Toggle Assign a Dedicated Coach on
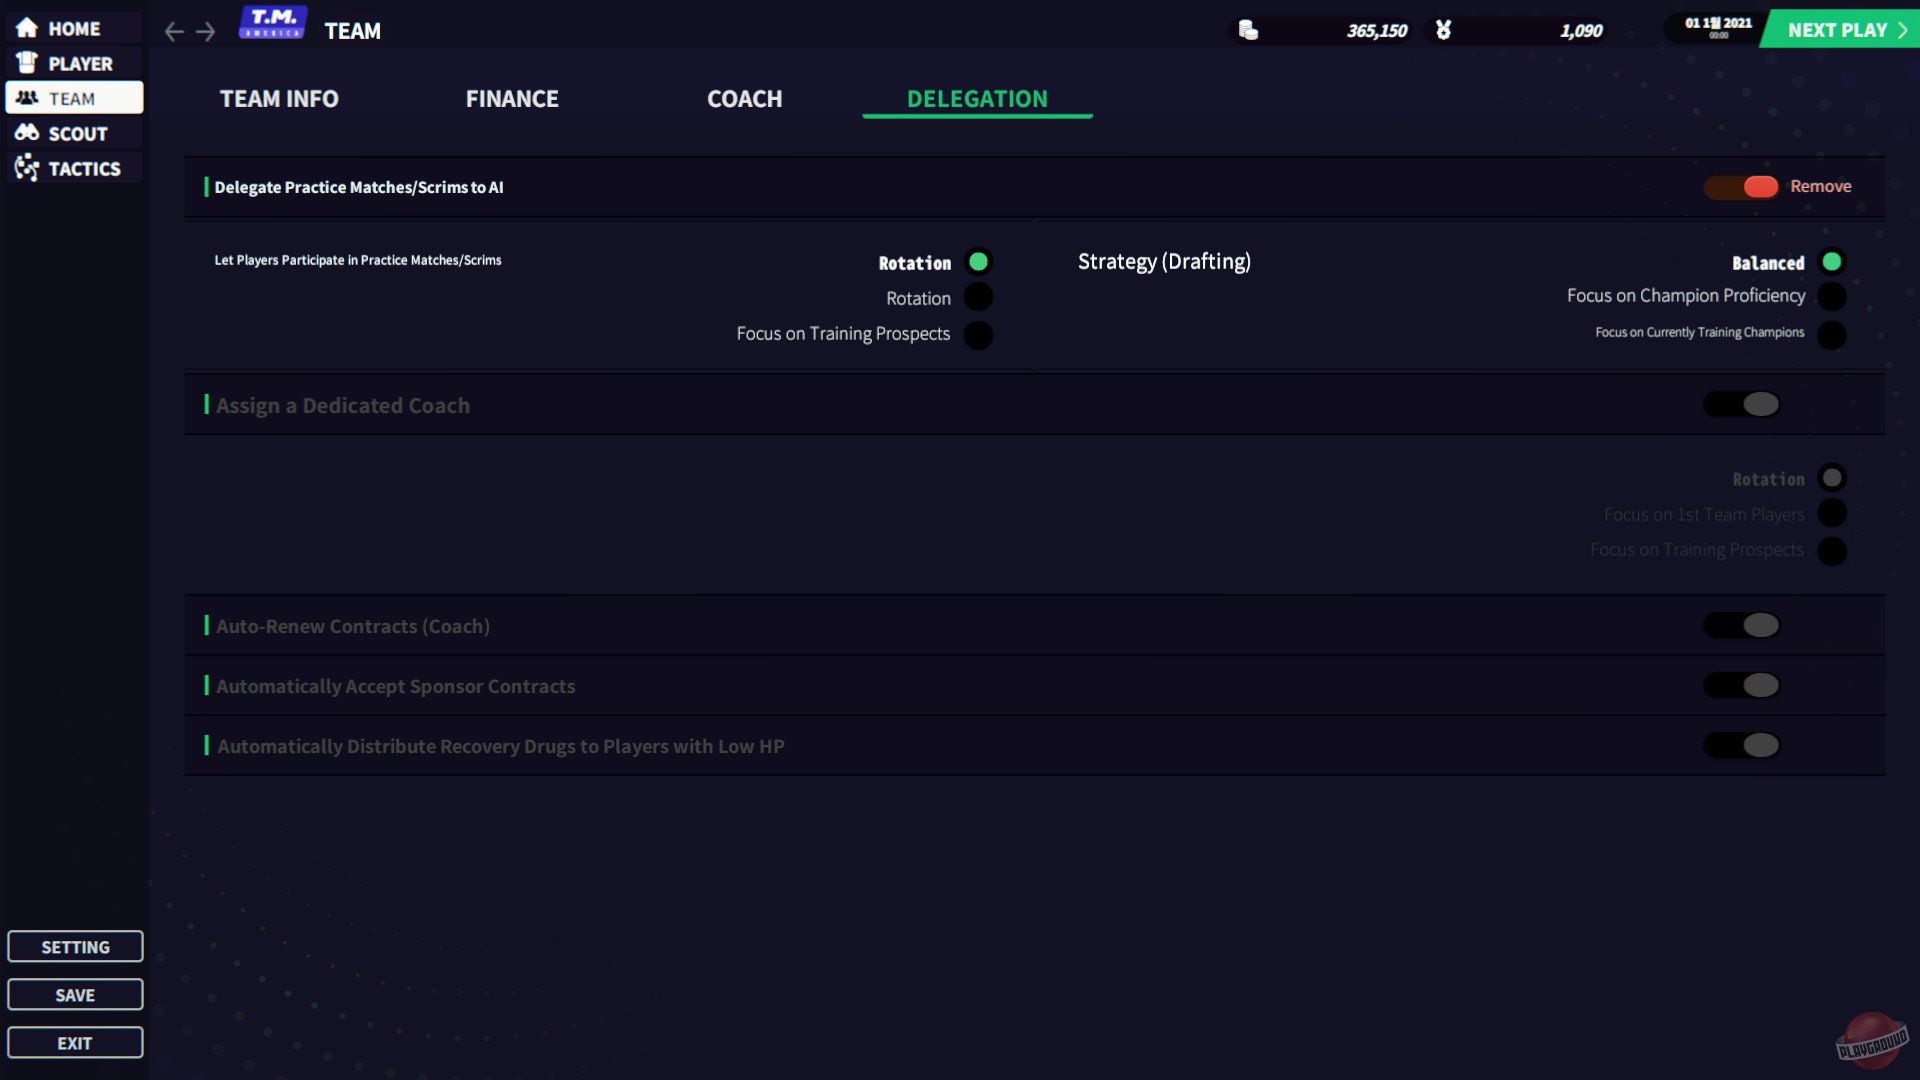Image resolution: width=1920 pixels, height=1080 pixels. coord(1742,404)
